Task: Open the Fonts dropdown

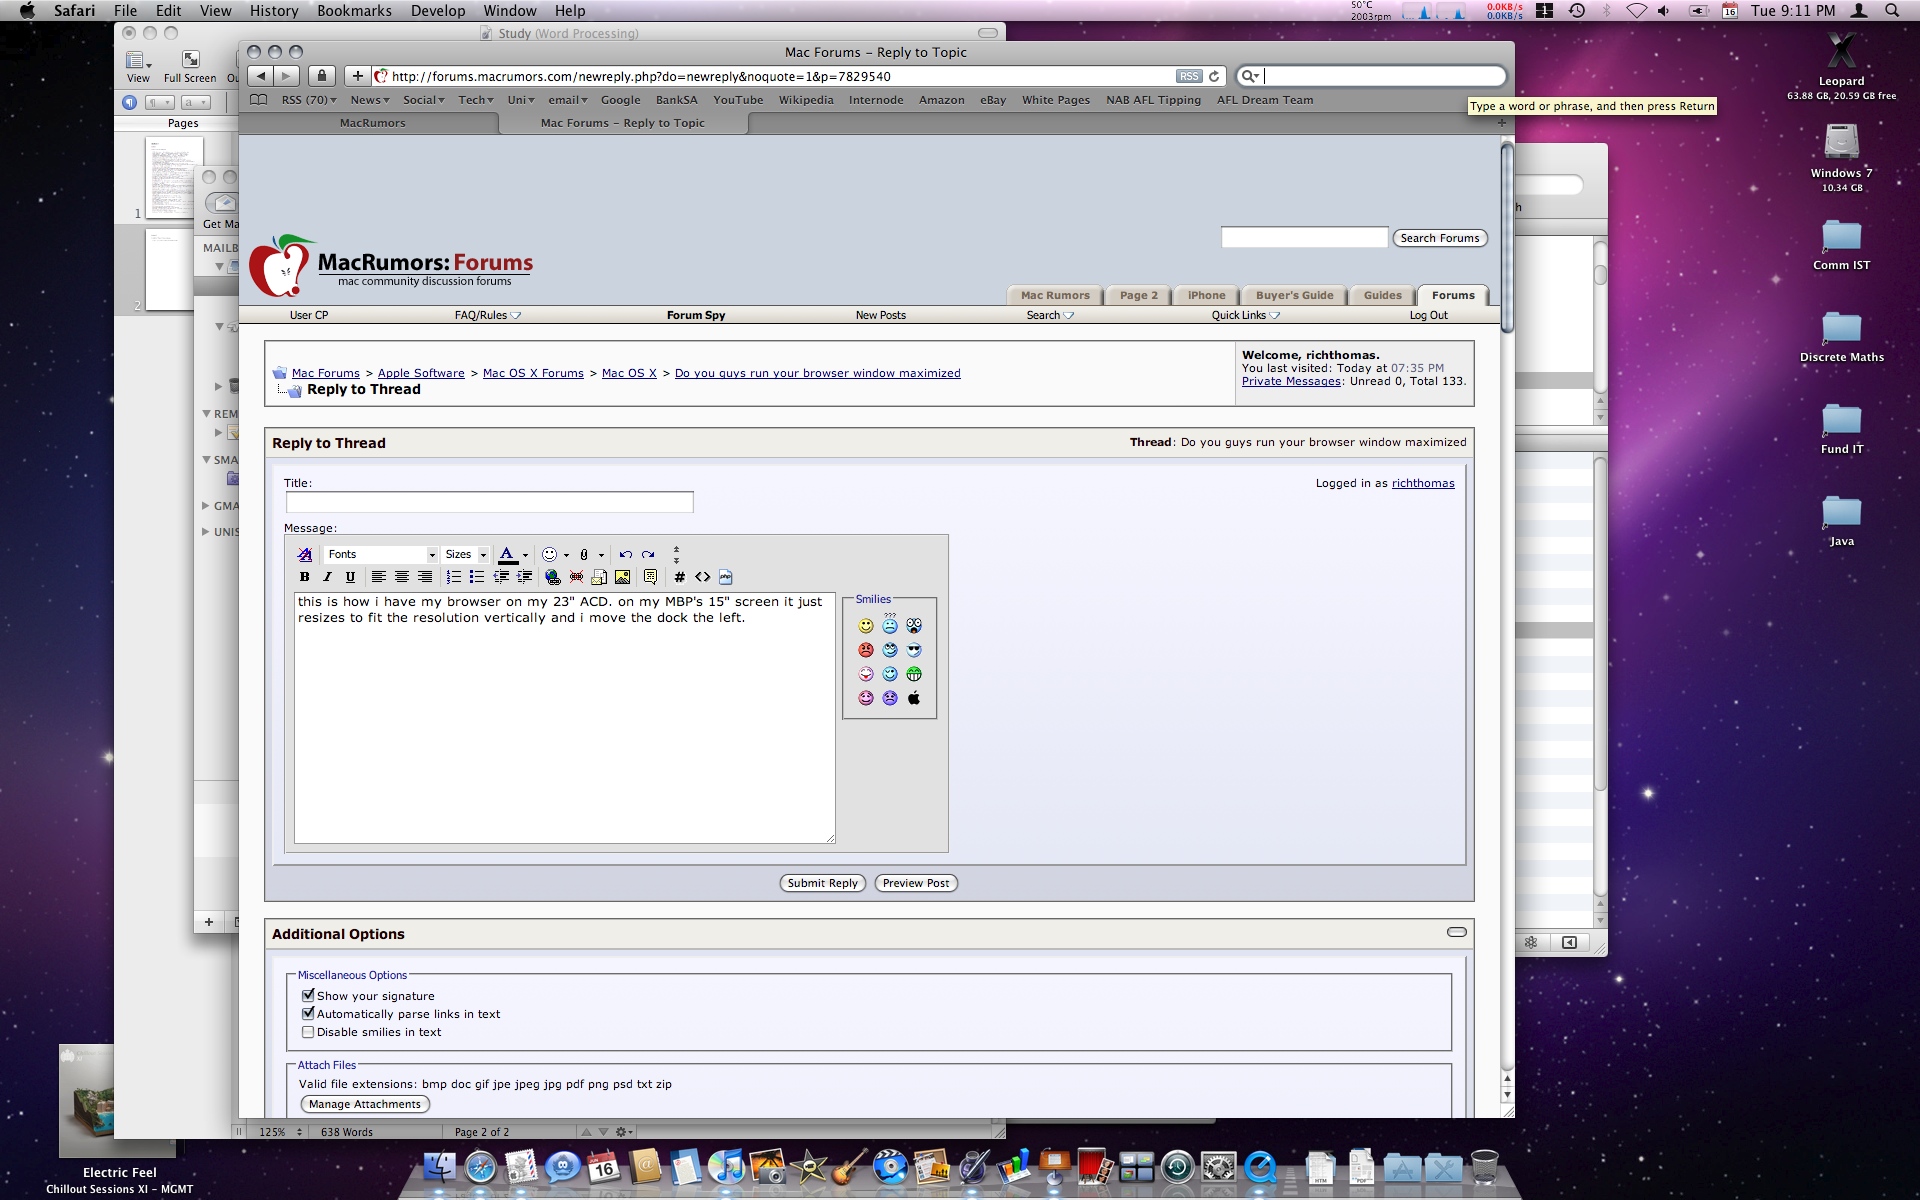Action: click(x=382, y=554)
